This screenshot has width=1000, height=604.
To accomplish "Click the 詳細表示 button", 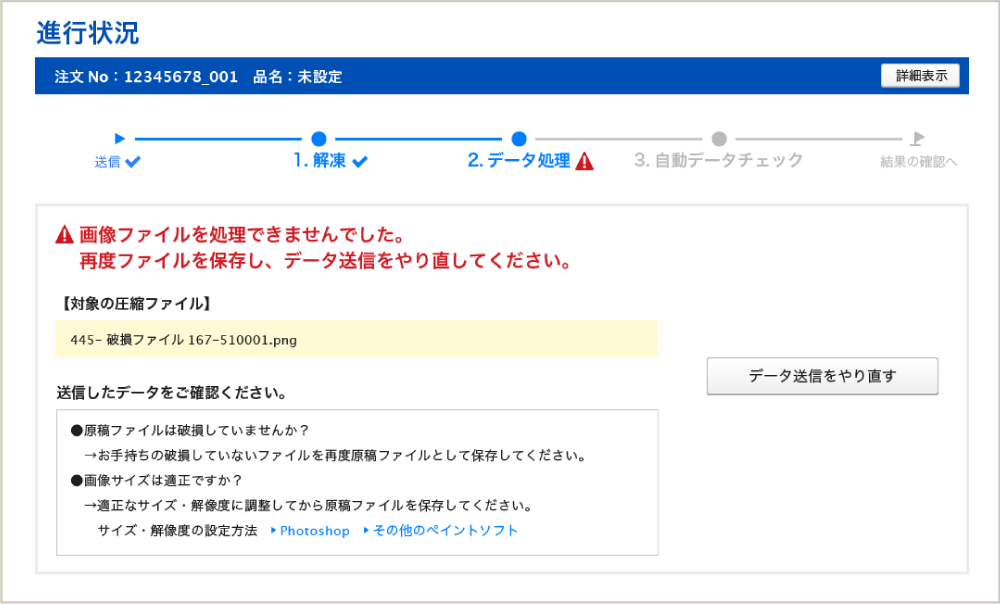I will pyautogui.click(x=920, y=76).
